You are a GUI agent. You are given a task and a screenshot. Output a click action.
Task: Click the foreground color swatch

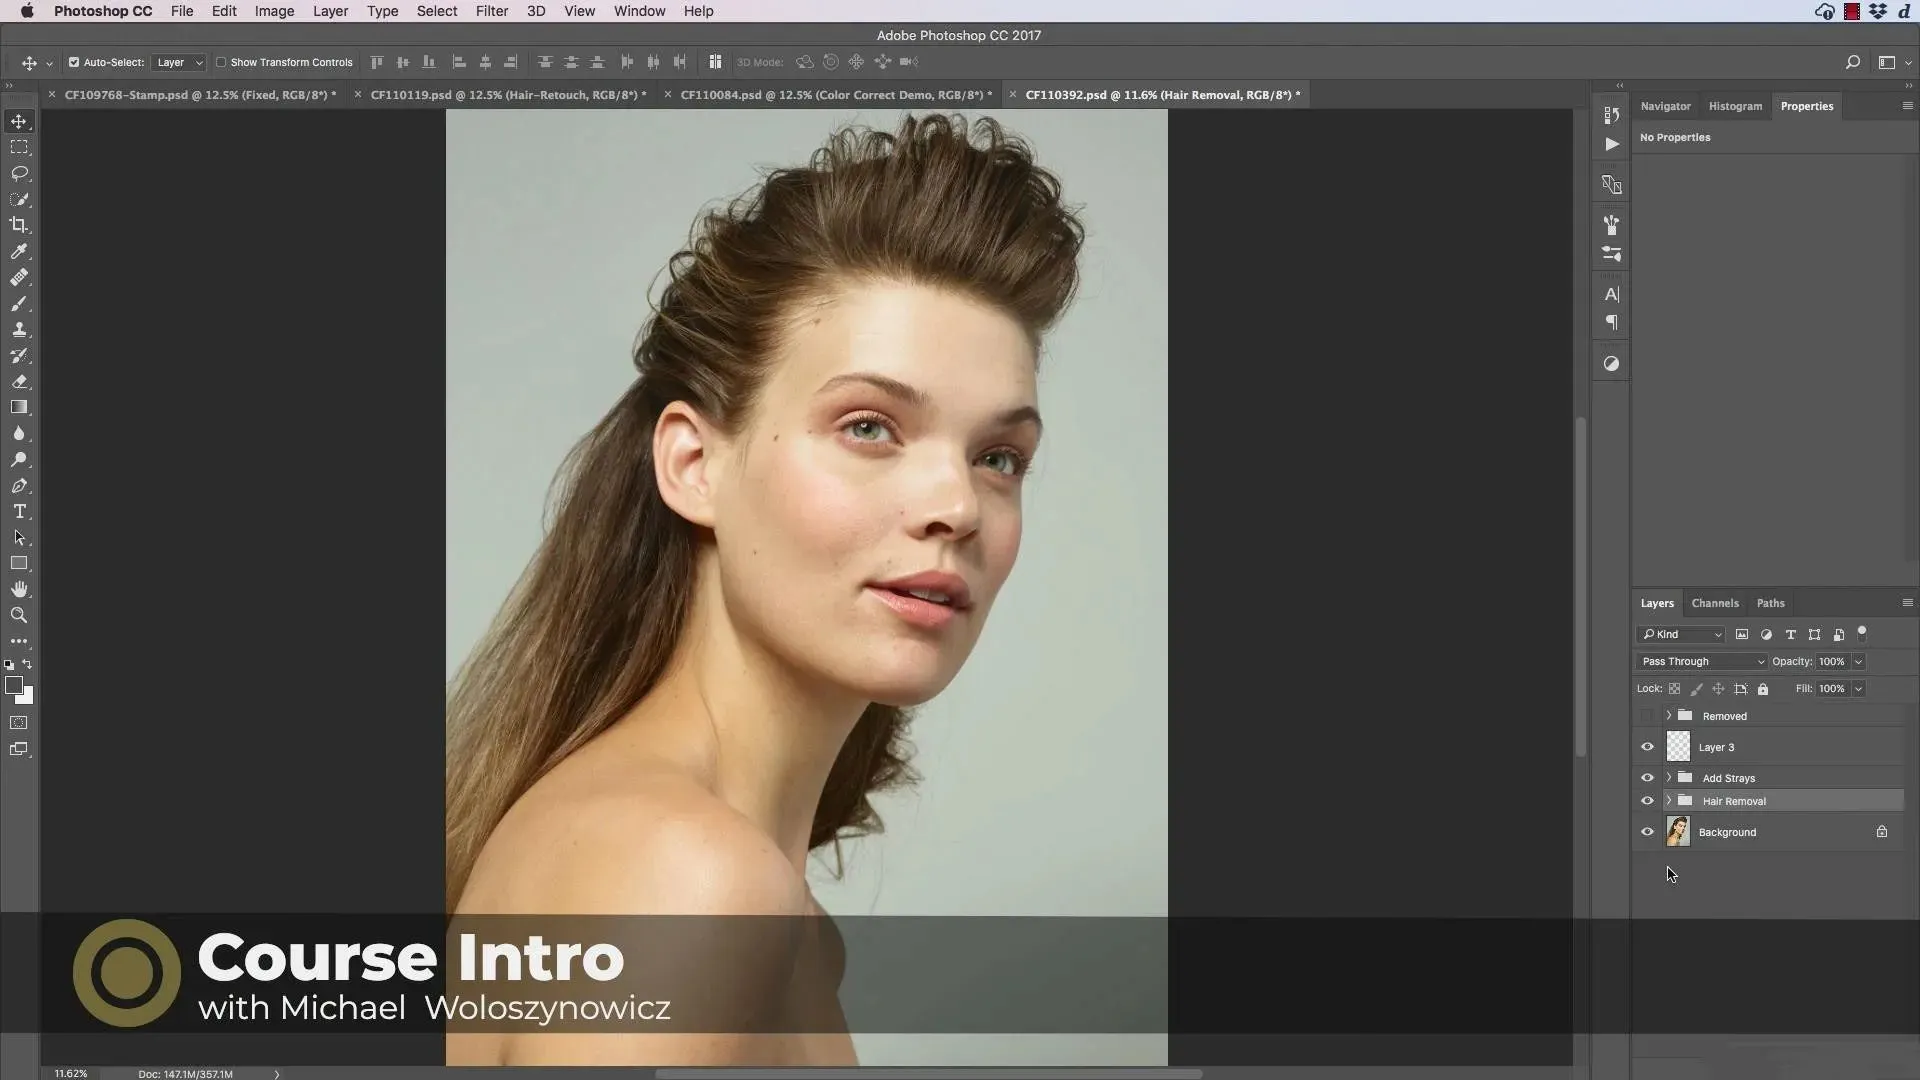click(x=14, y=686)
